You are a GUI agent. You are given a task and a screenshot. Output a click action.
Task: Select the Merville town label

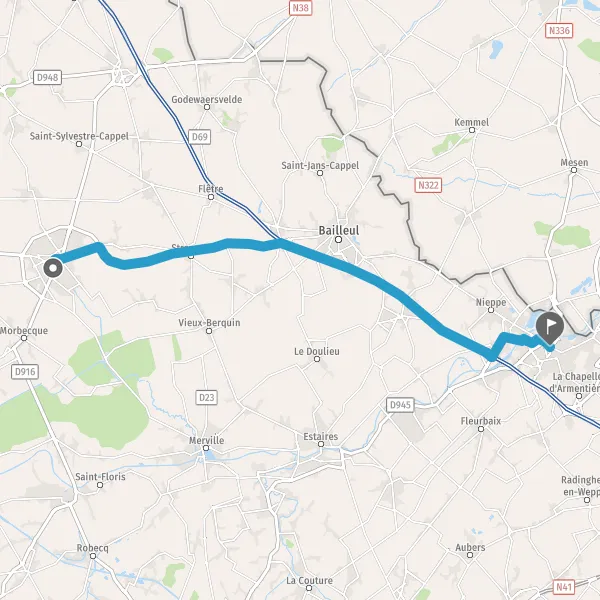tap(206, 440)
